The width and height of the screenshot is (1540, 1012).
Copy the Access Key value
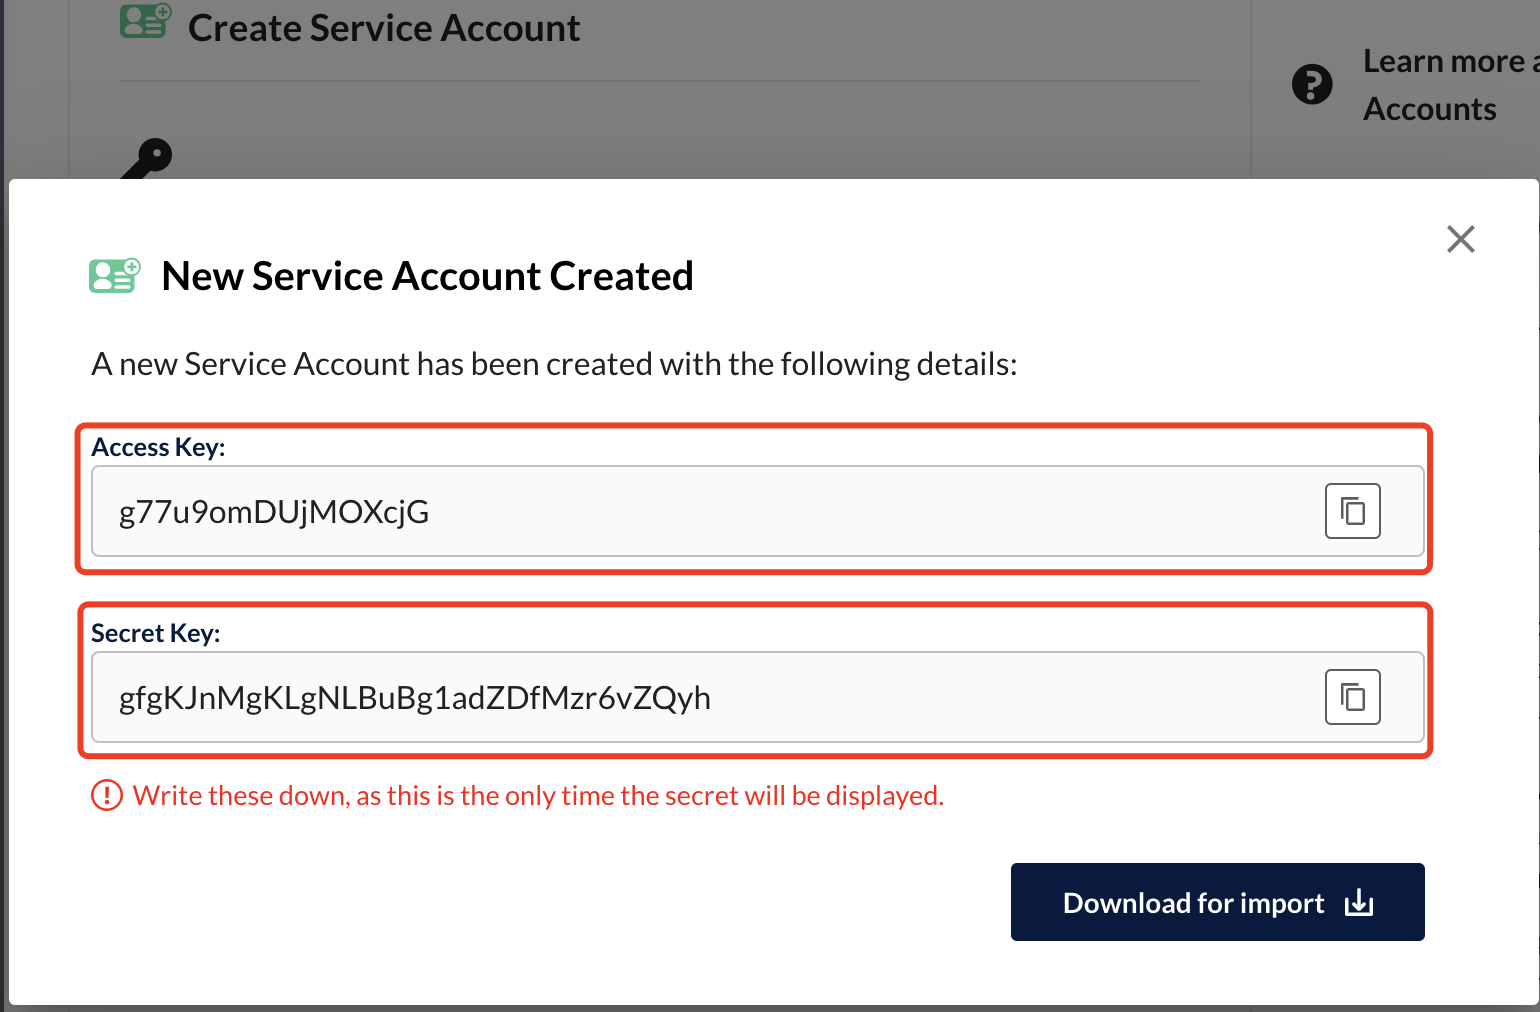point(1352,511)
